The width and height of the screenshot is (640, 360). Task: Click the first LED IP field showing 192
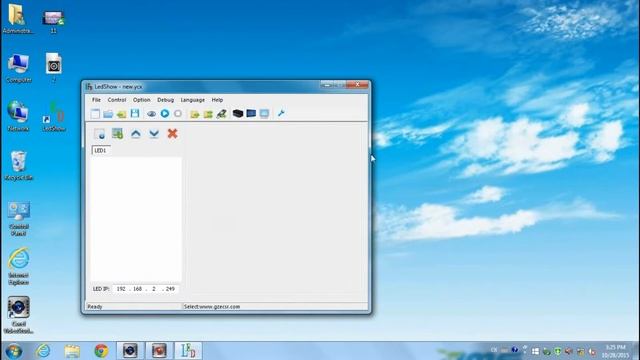[121, 289]
